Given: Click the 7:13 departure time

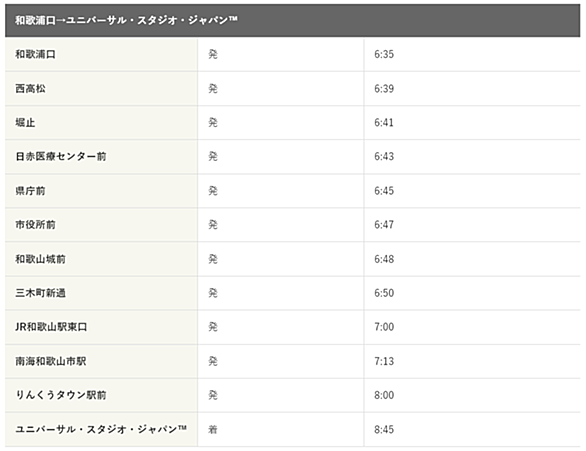Looking at the screenshot, I should click(x=384, y=361).
